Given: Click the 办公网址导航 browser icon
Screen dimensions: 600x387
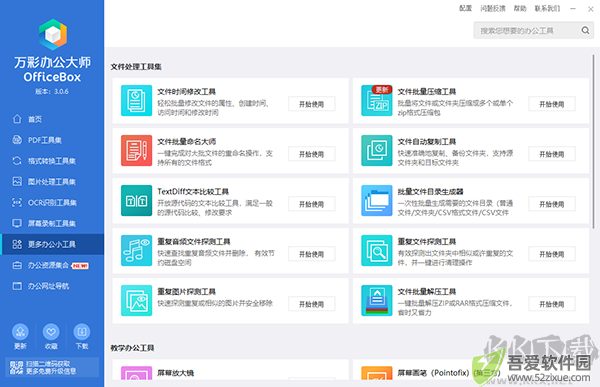Looking at the screenshot, I should [17, 286].
